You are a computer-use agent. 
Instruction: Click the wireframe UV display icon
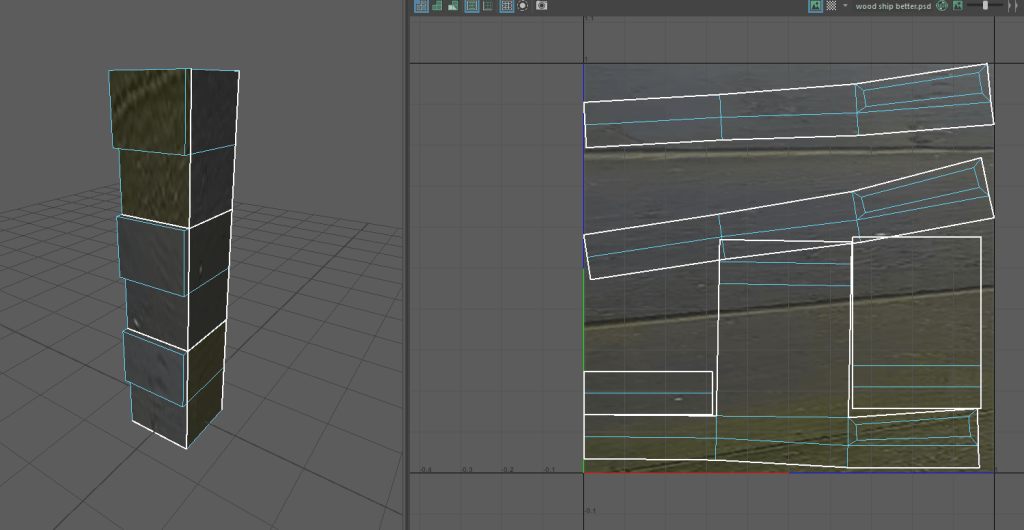click(x=421, y=5)
